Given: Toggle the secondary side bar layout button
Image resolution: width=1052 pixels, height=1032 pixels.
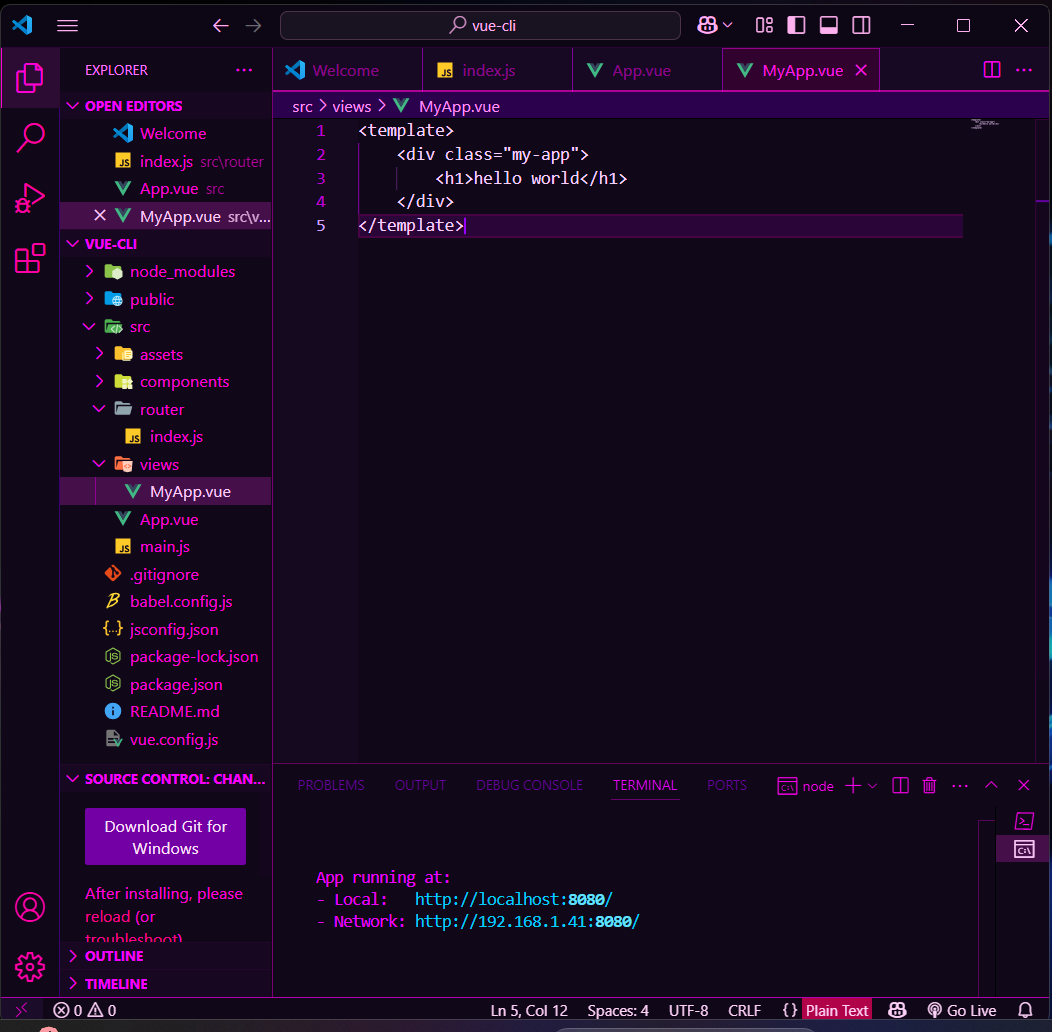Looking at the screenshot, I should pos(860,26).
